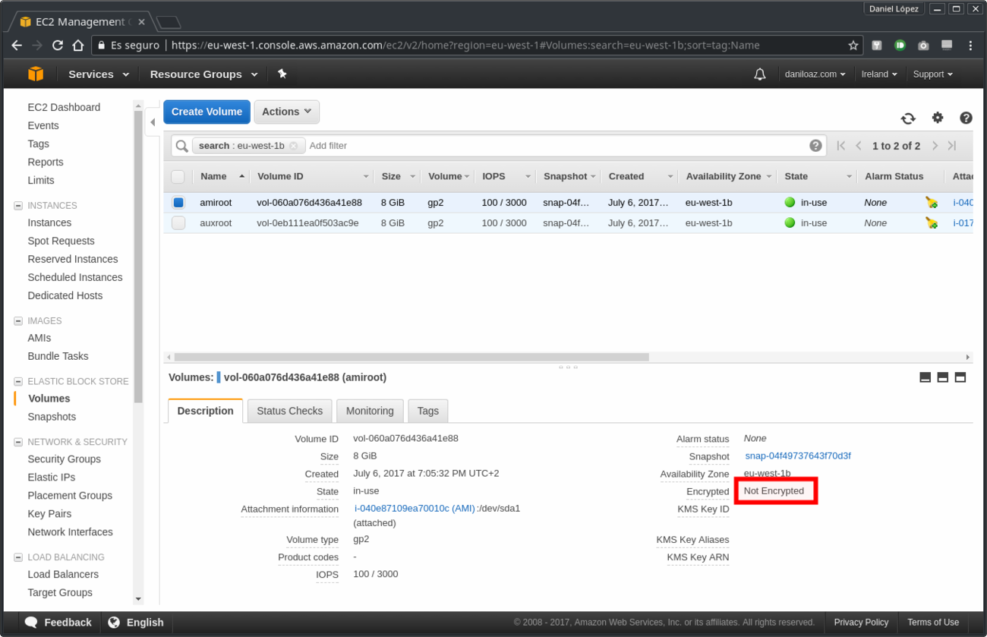Image resolution: width=987 pixels, height=637 pixels.
Task: Click the pin shortcuts icon in navbar
Action: 281,73
